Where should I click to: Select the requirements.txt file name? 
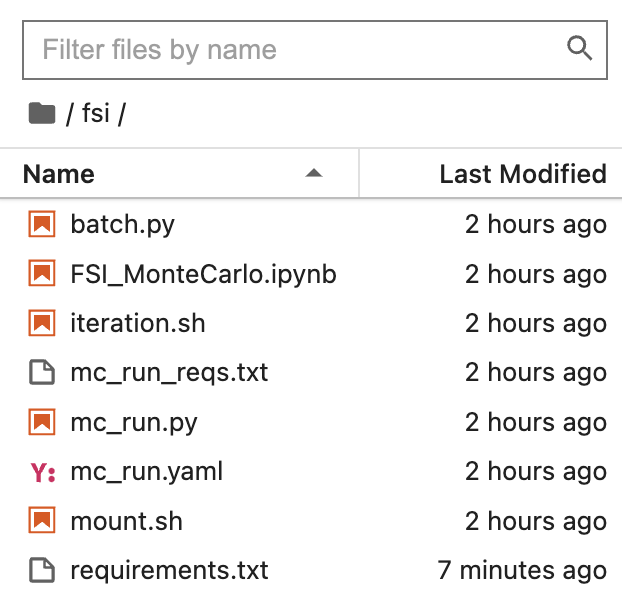[x=170, y=571]
